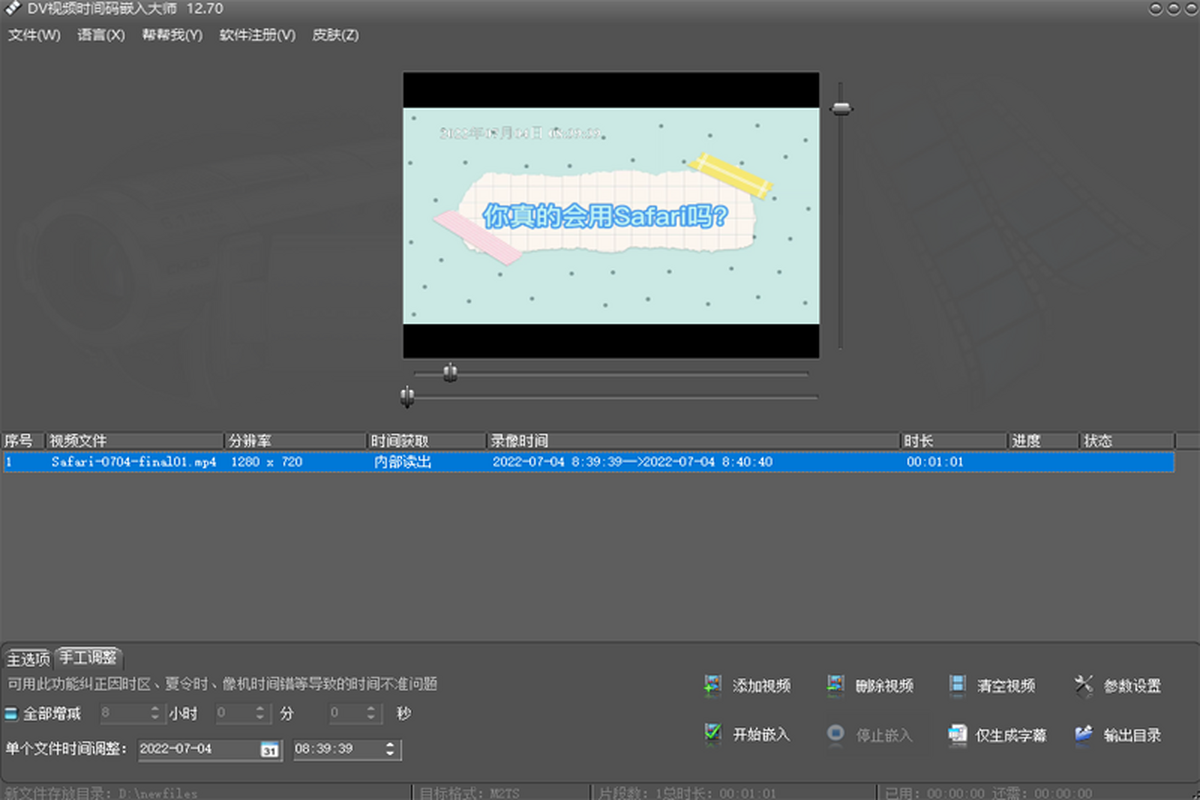Viewport: 1200px width, 800px height.
Task: Click the 小时 hours stepper arrows
Action: click(x=154, y=713)
